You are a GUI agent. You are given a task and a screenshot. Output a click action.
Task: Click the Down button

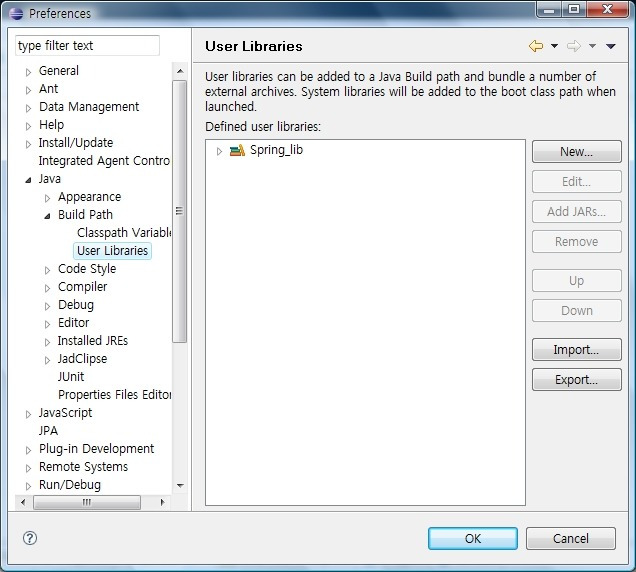point(576,311)
